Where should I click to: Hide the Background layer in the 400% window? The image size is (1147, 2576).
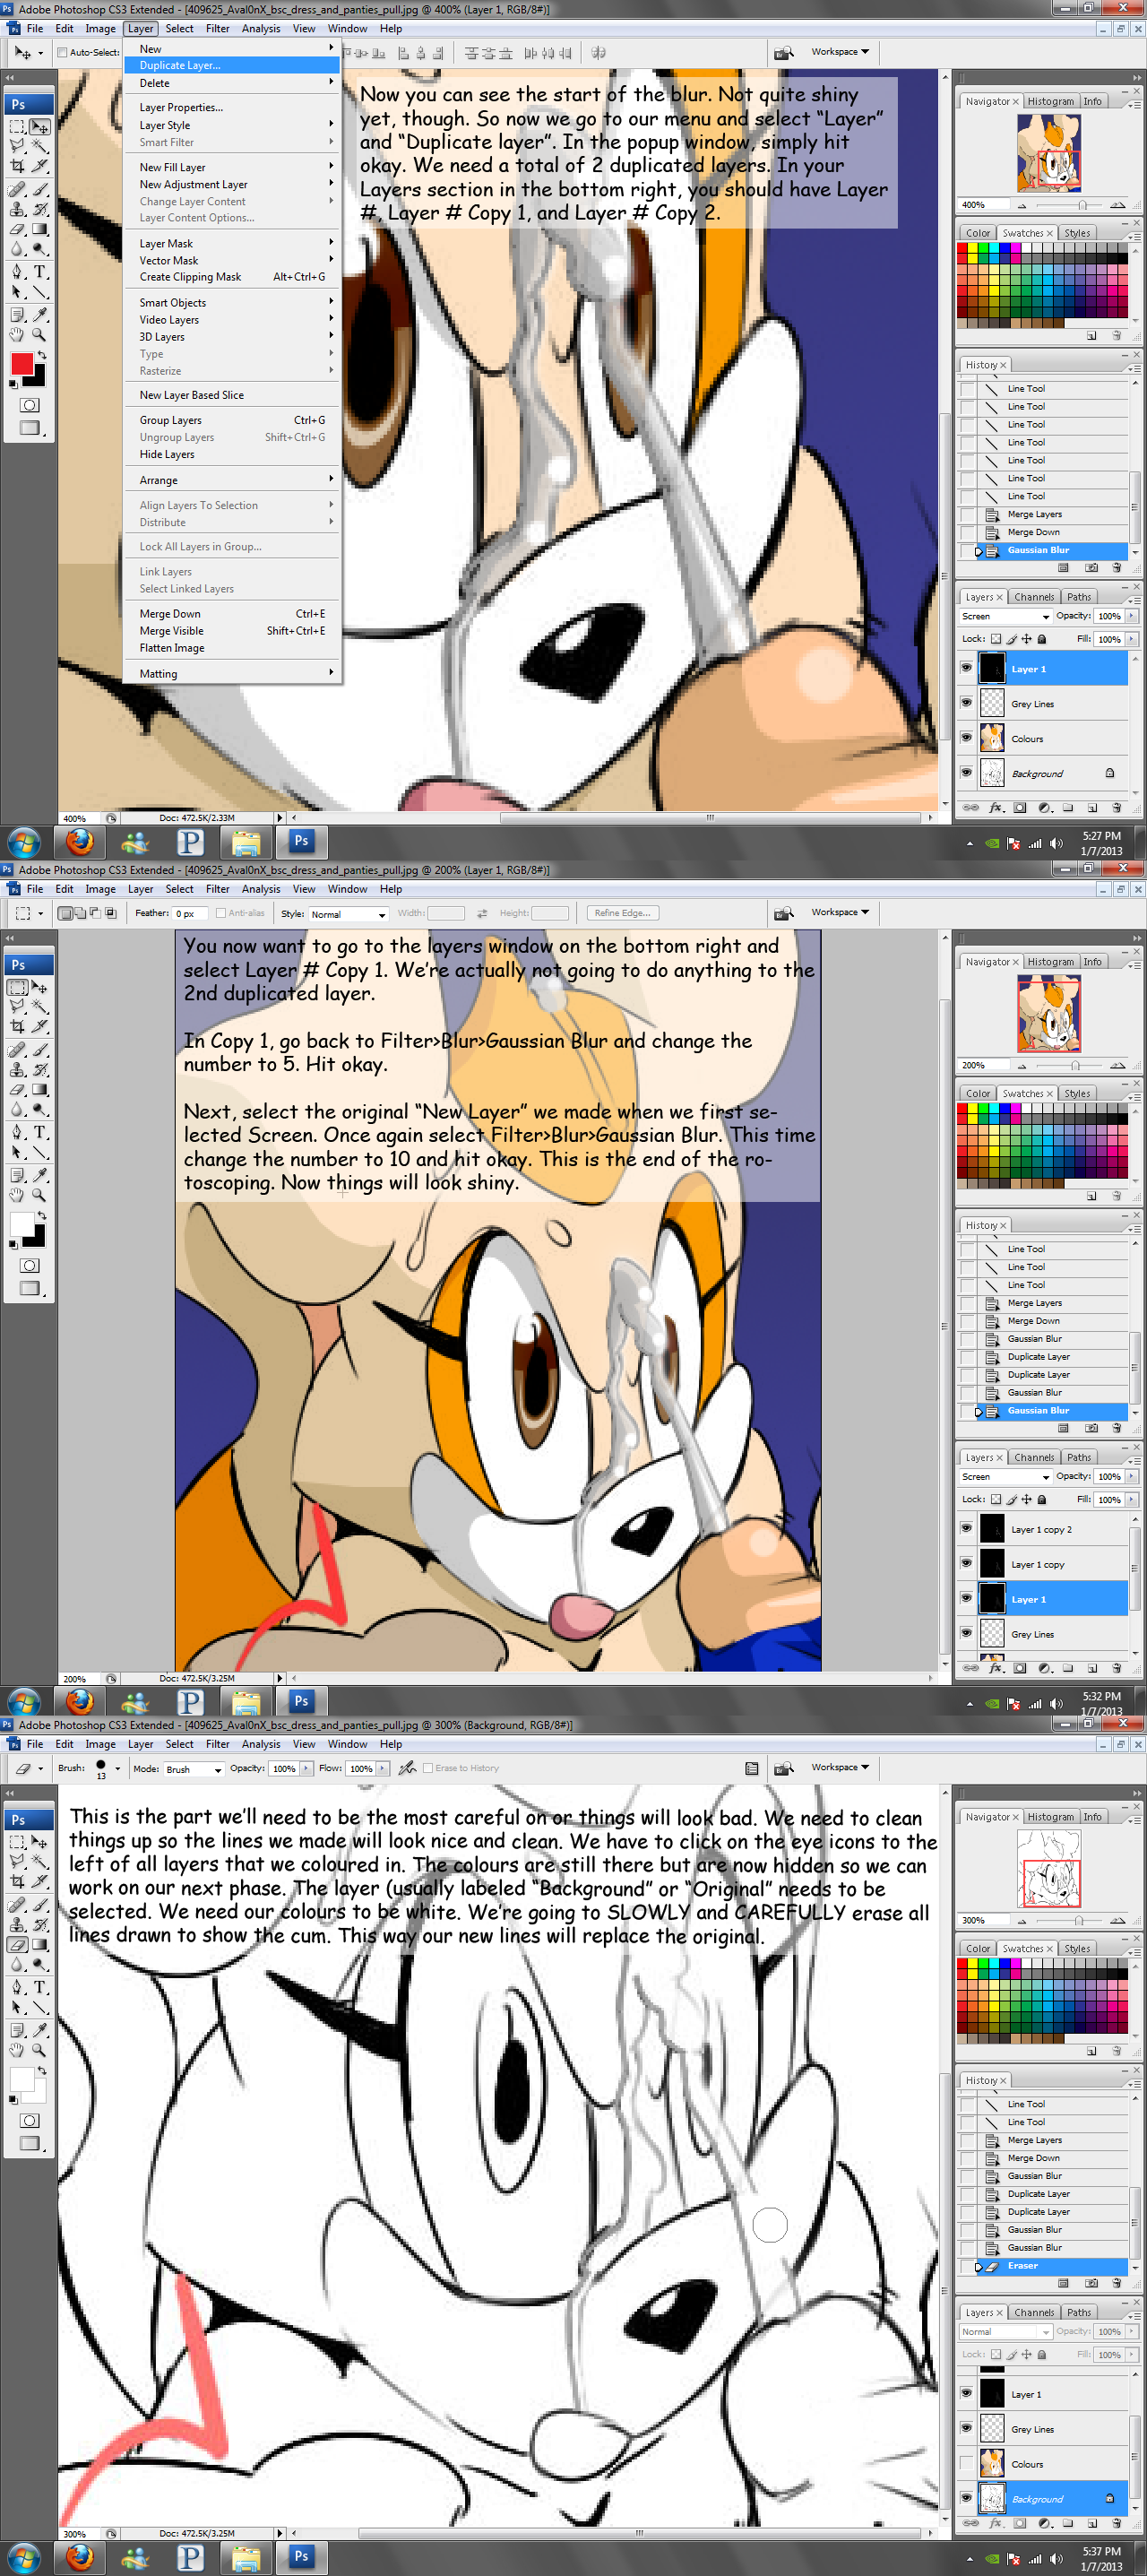966,772
